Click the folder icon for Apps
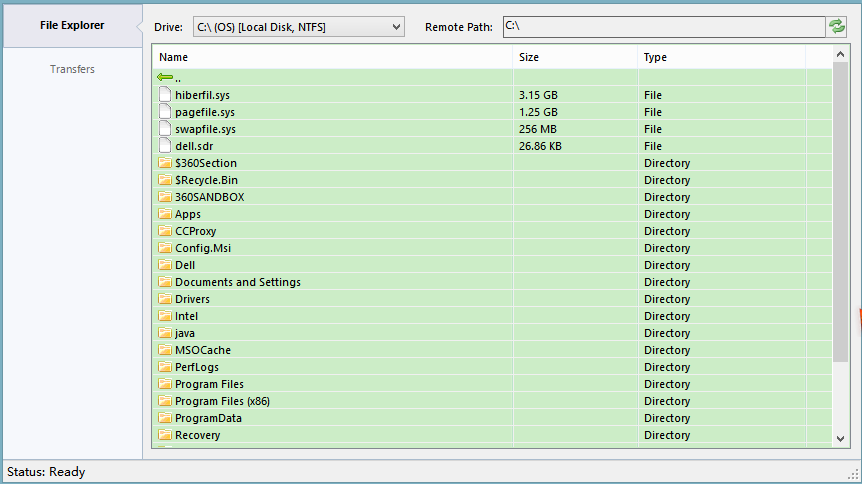 click(x=164, y=213)
